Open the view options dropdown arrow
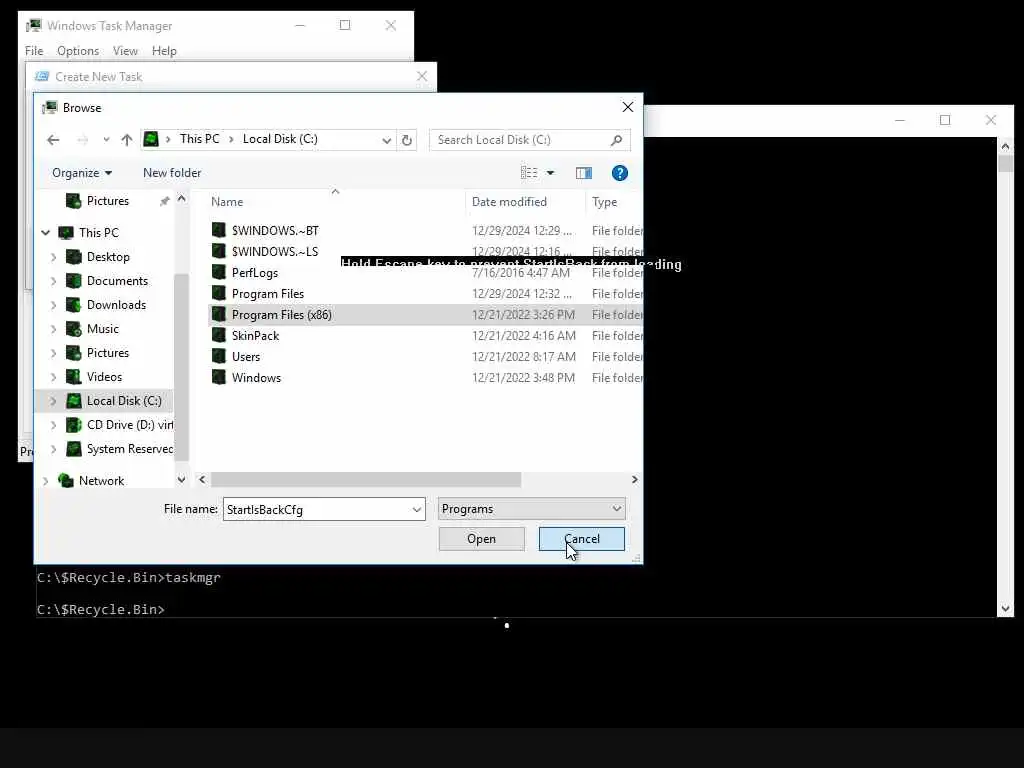 (x=551, y=173)
